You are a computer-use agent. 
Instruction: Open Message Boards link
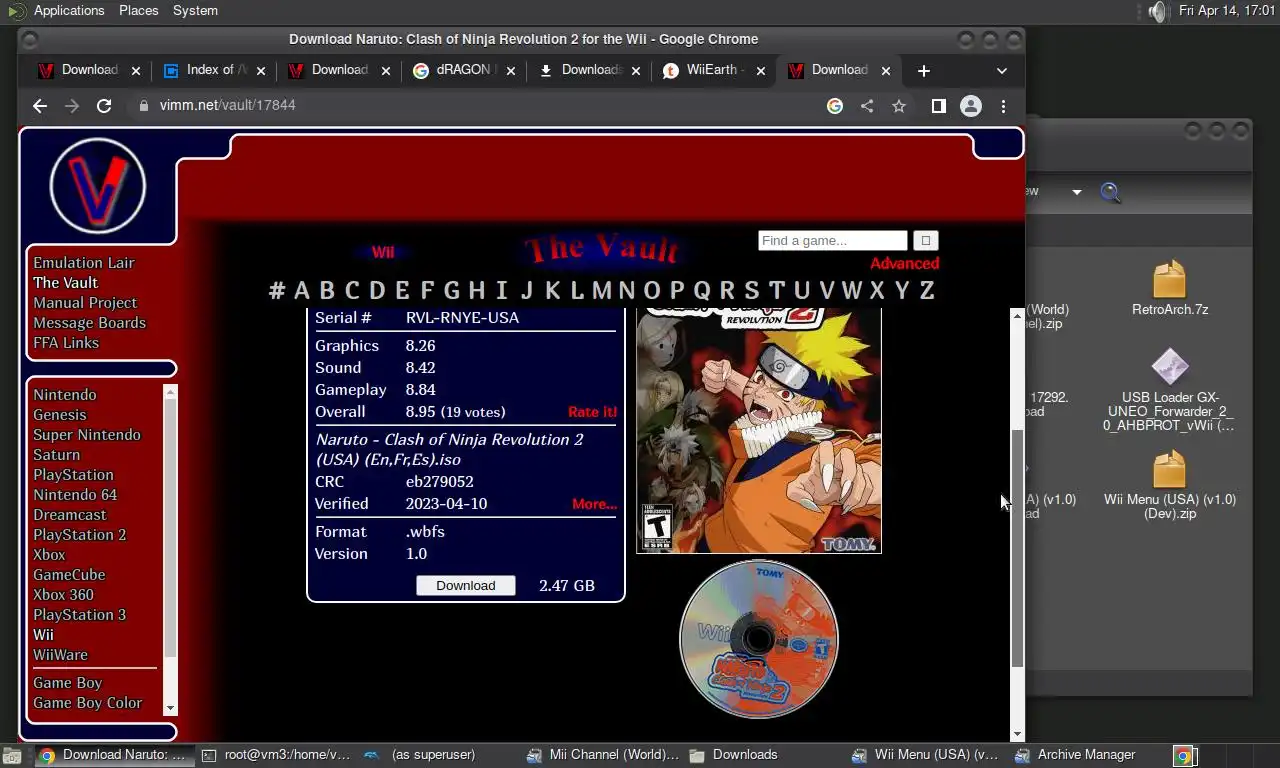(89, 322)
